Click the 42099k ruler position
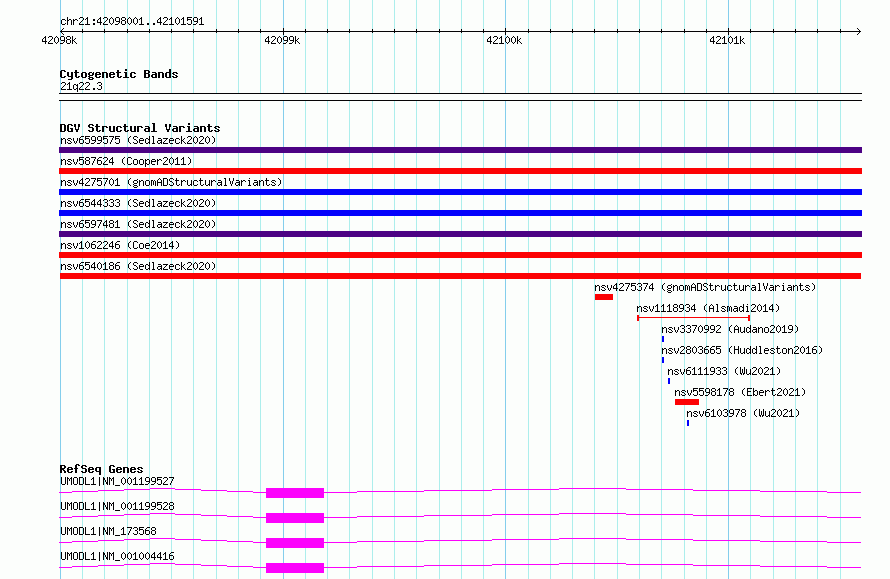Screen dimensions: 890x579 point(282,40)
